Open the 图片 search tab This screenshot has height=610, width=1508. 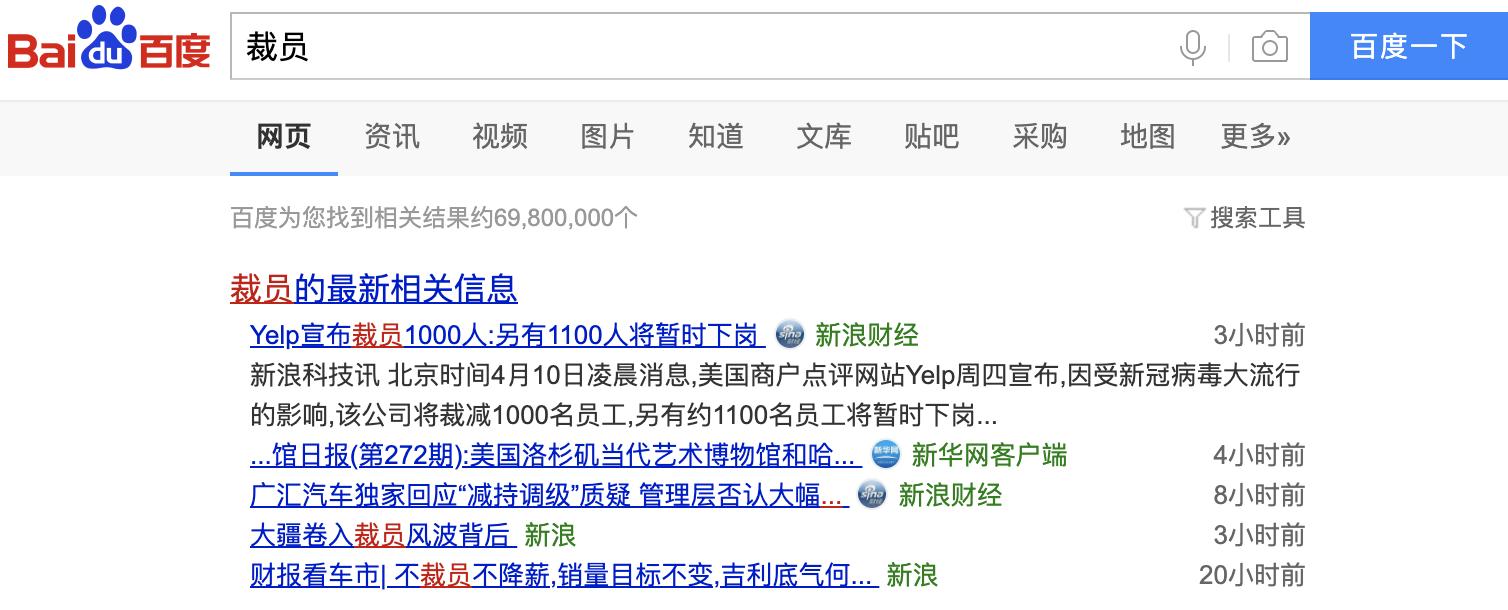click(607, 137)
